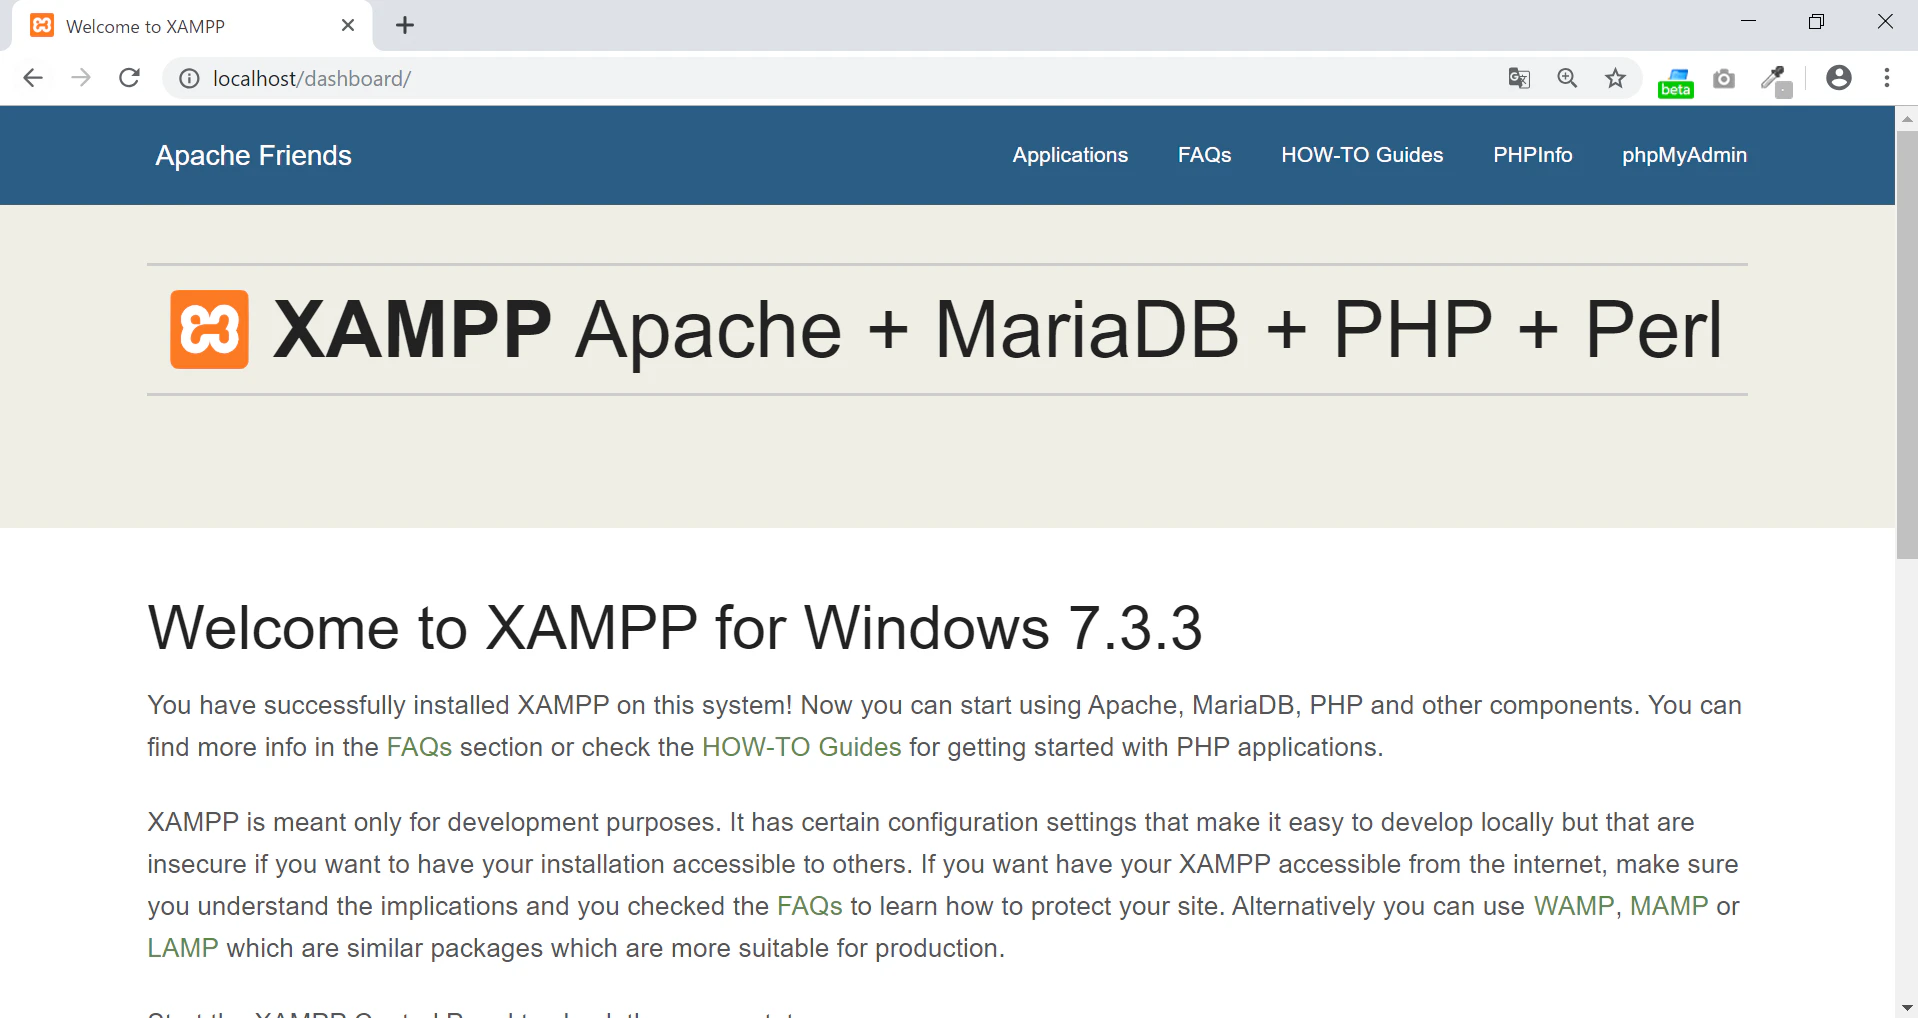Close the Welcome to XAMPP tab
Screen dimensions: 1918x1018
(x=348, y=26)
